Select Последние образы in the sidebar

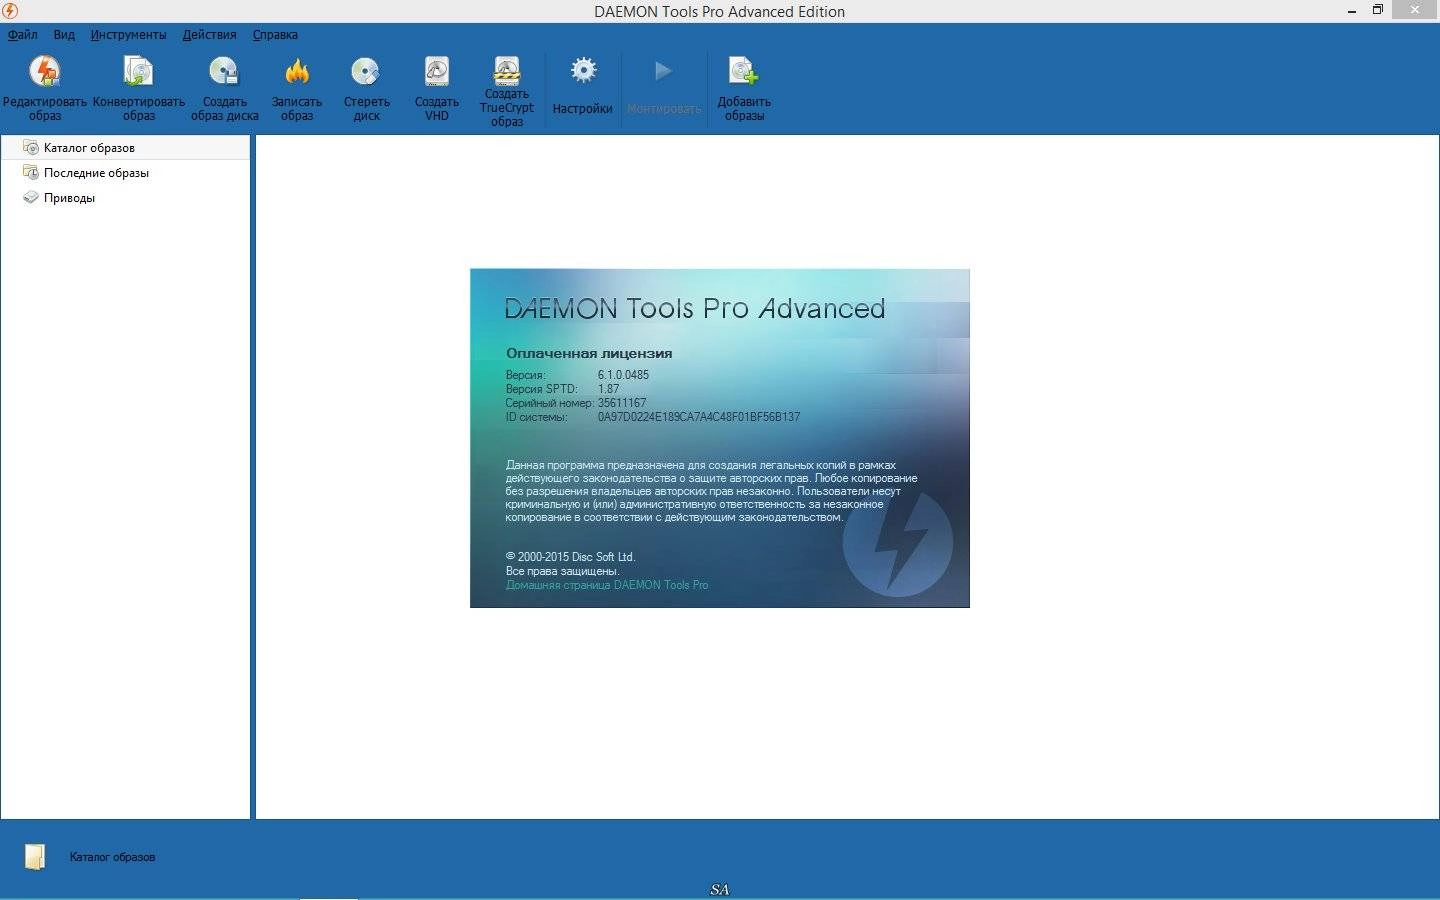96,172
